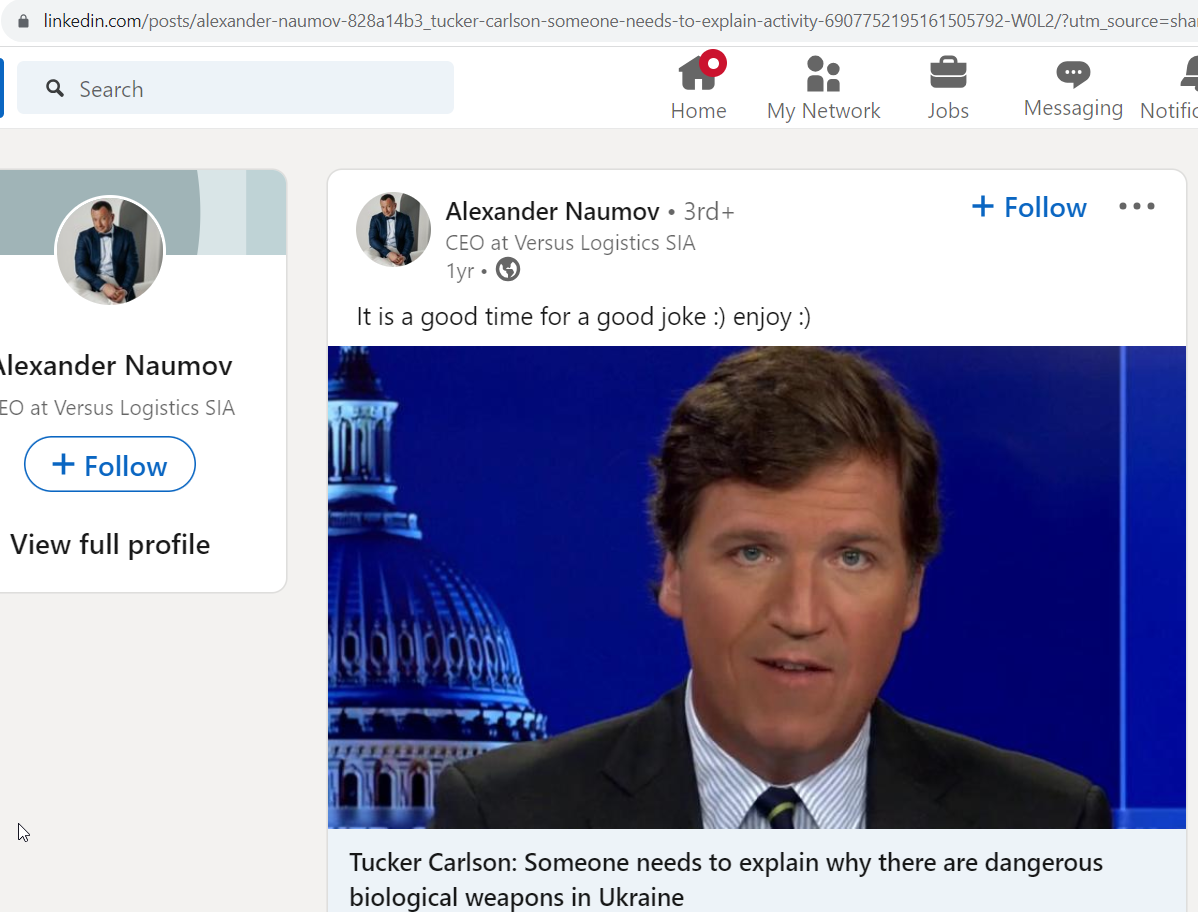Click the '1yr' post age label
This screenshot has height=912, width=1198.
(460, 270)
